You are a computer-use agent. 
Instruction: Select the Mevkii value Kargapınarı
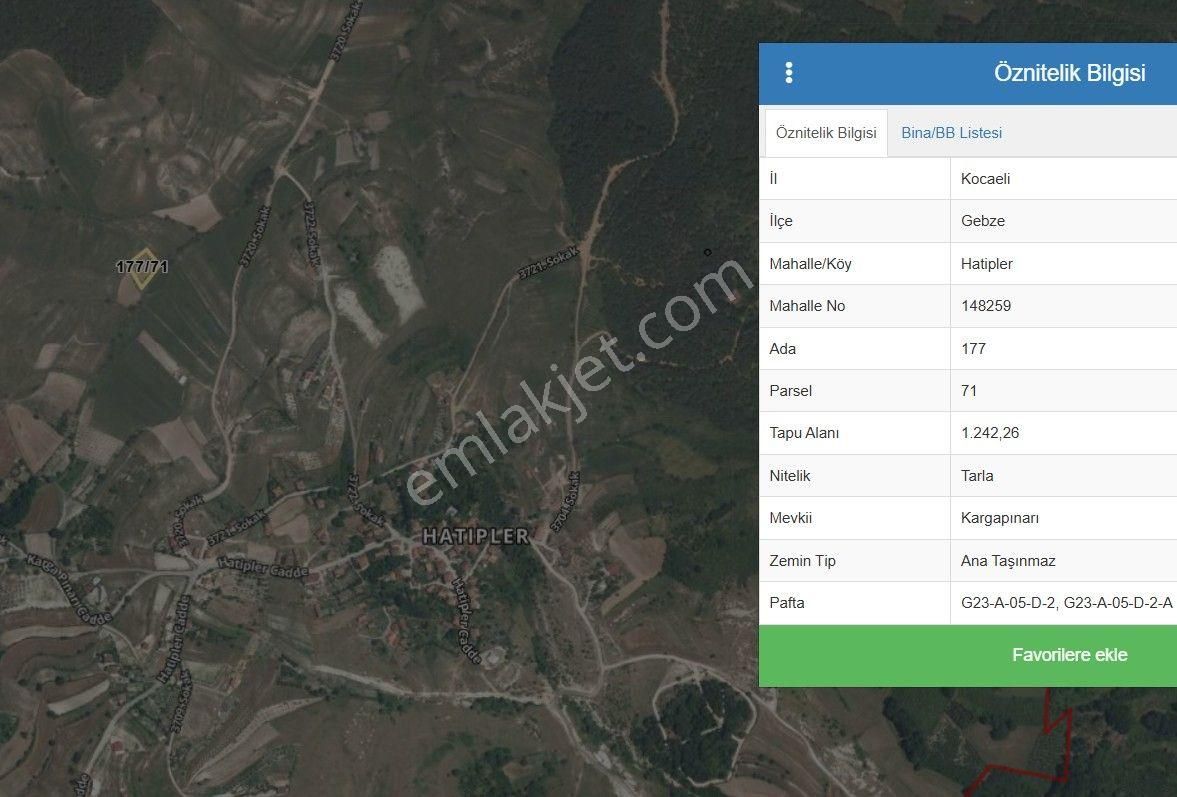tap(1000, 518)
